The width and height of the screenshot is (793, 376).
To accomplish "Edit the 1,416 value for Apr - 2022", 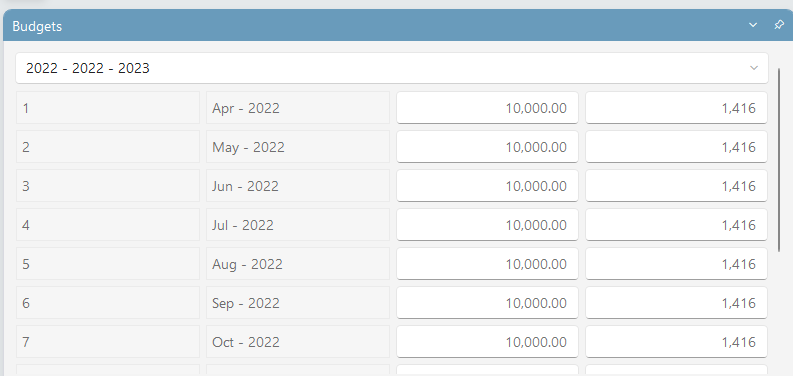I will [x=676, y=108].
